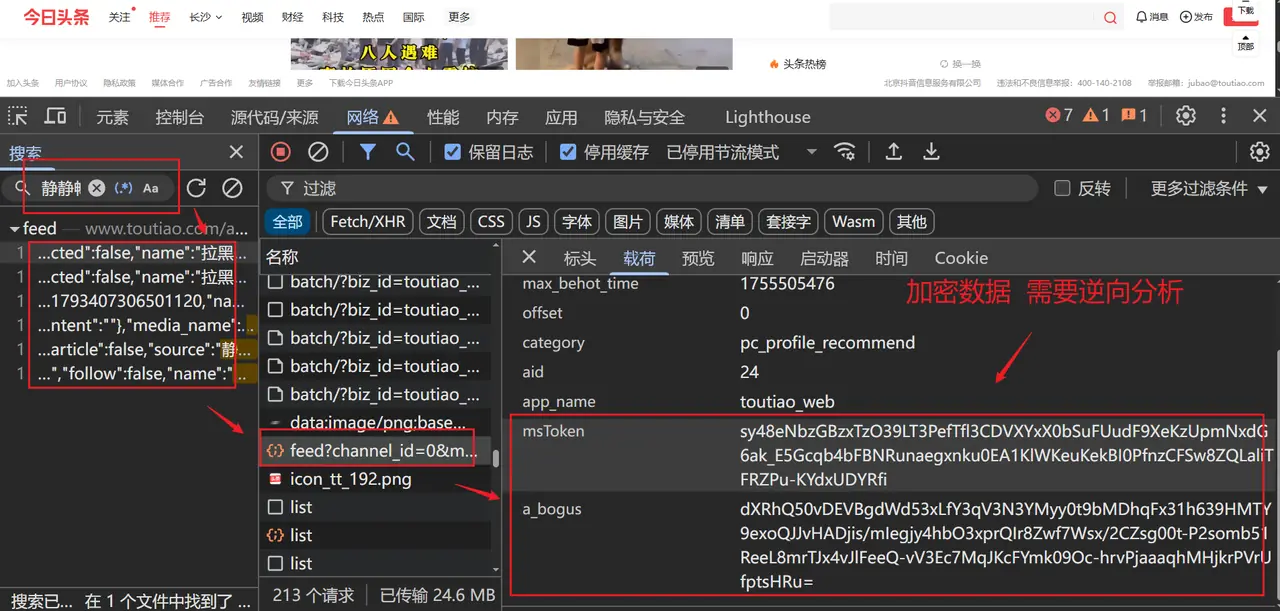Viewport: 1280px width, 611px height.
Task: Toggle the 保留日志 checkbox
Action: pos(452,152)
